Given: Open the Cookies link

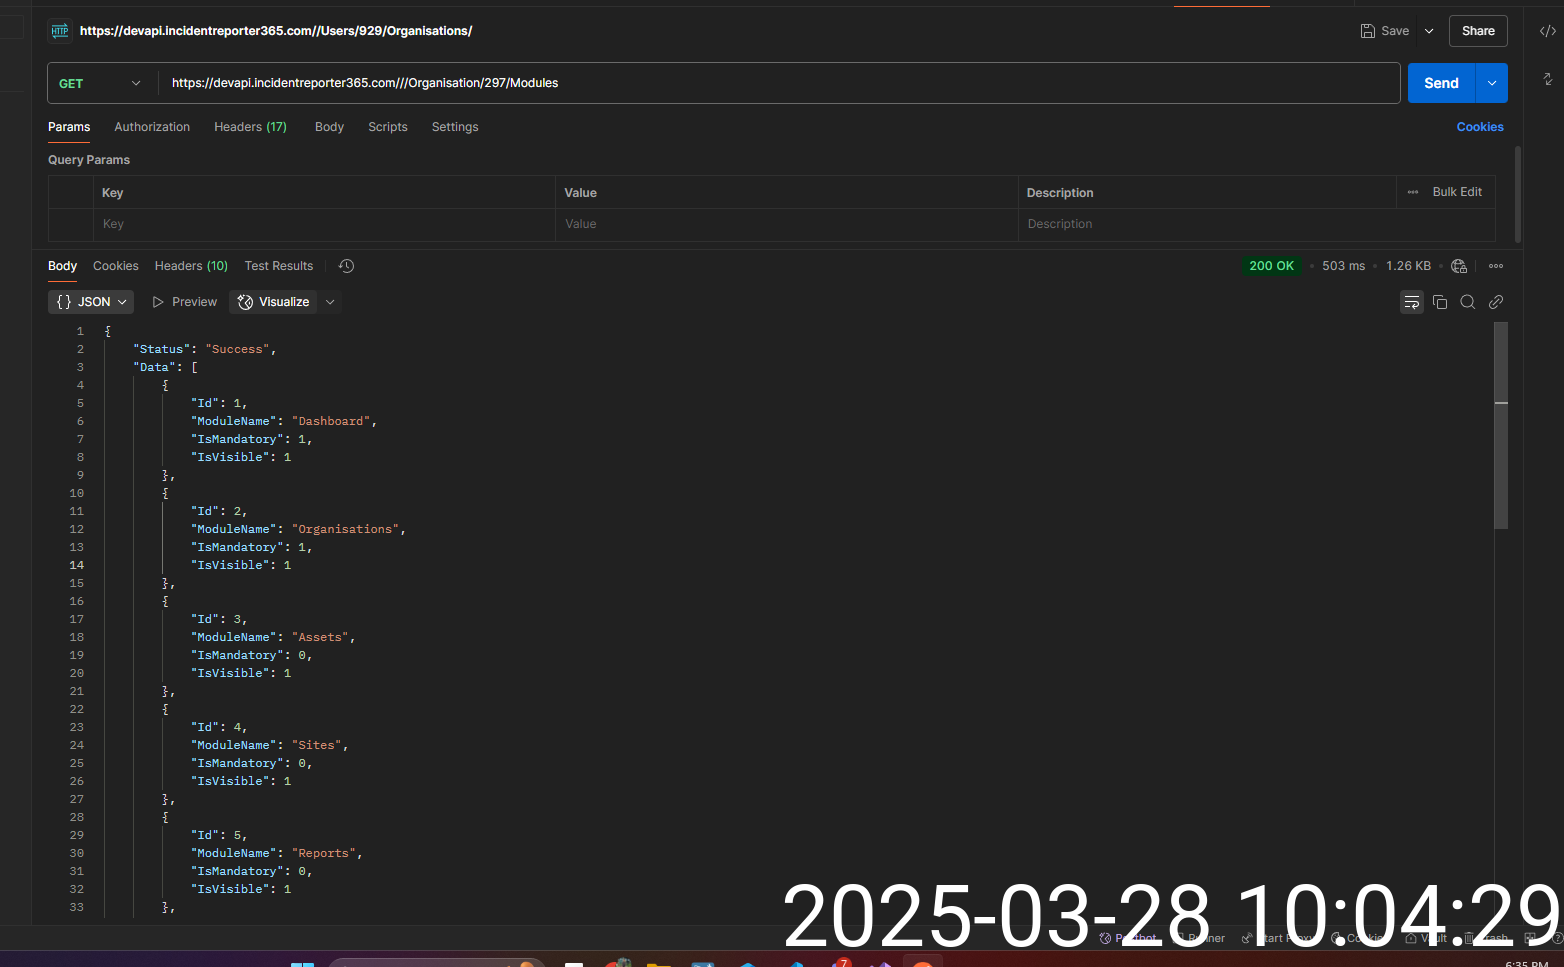Looking at the screenshot, I should [1479, 127].
